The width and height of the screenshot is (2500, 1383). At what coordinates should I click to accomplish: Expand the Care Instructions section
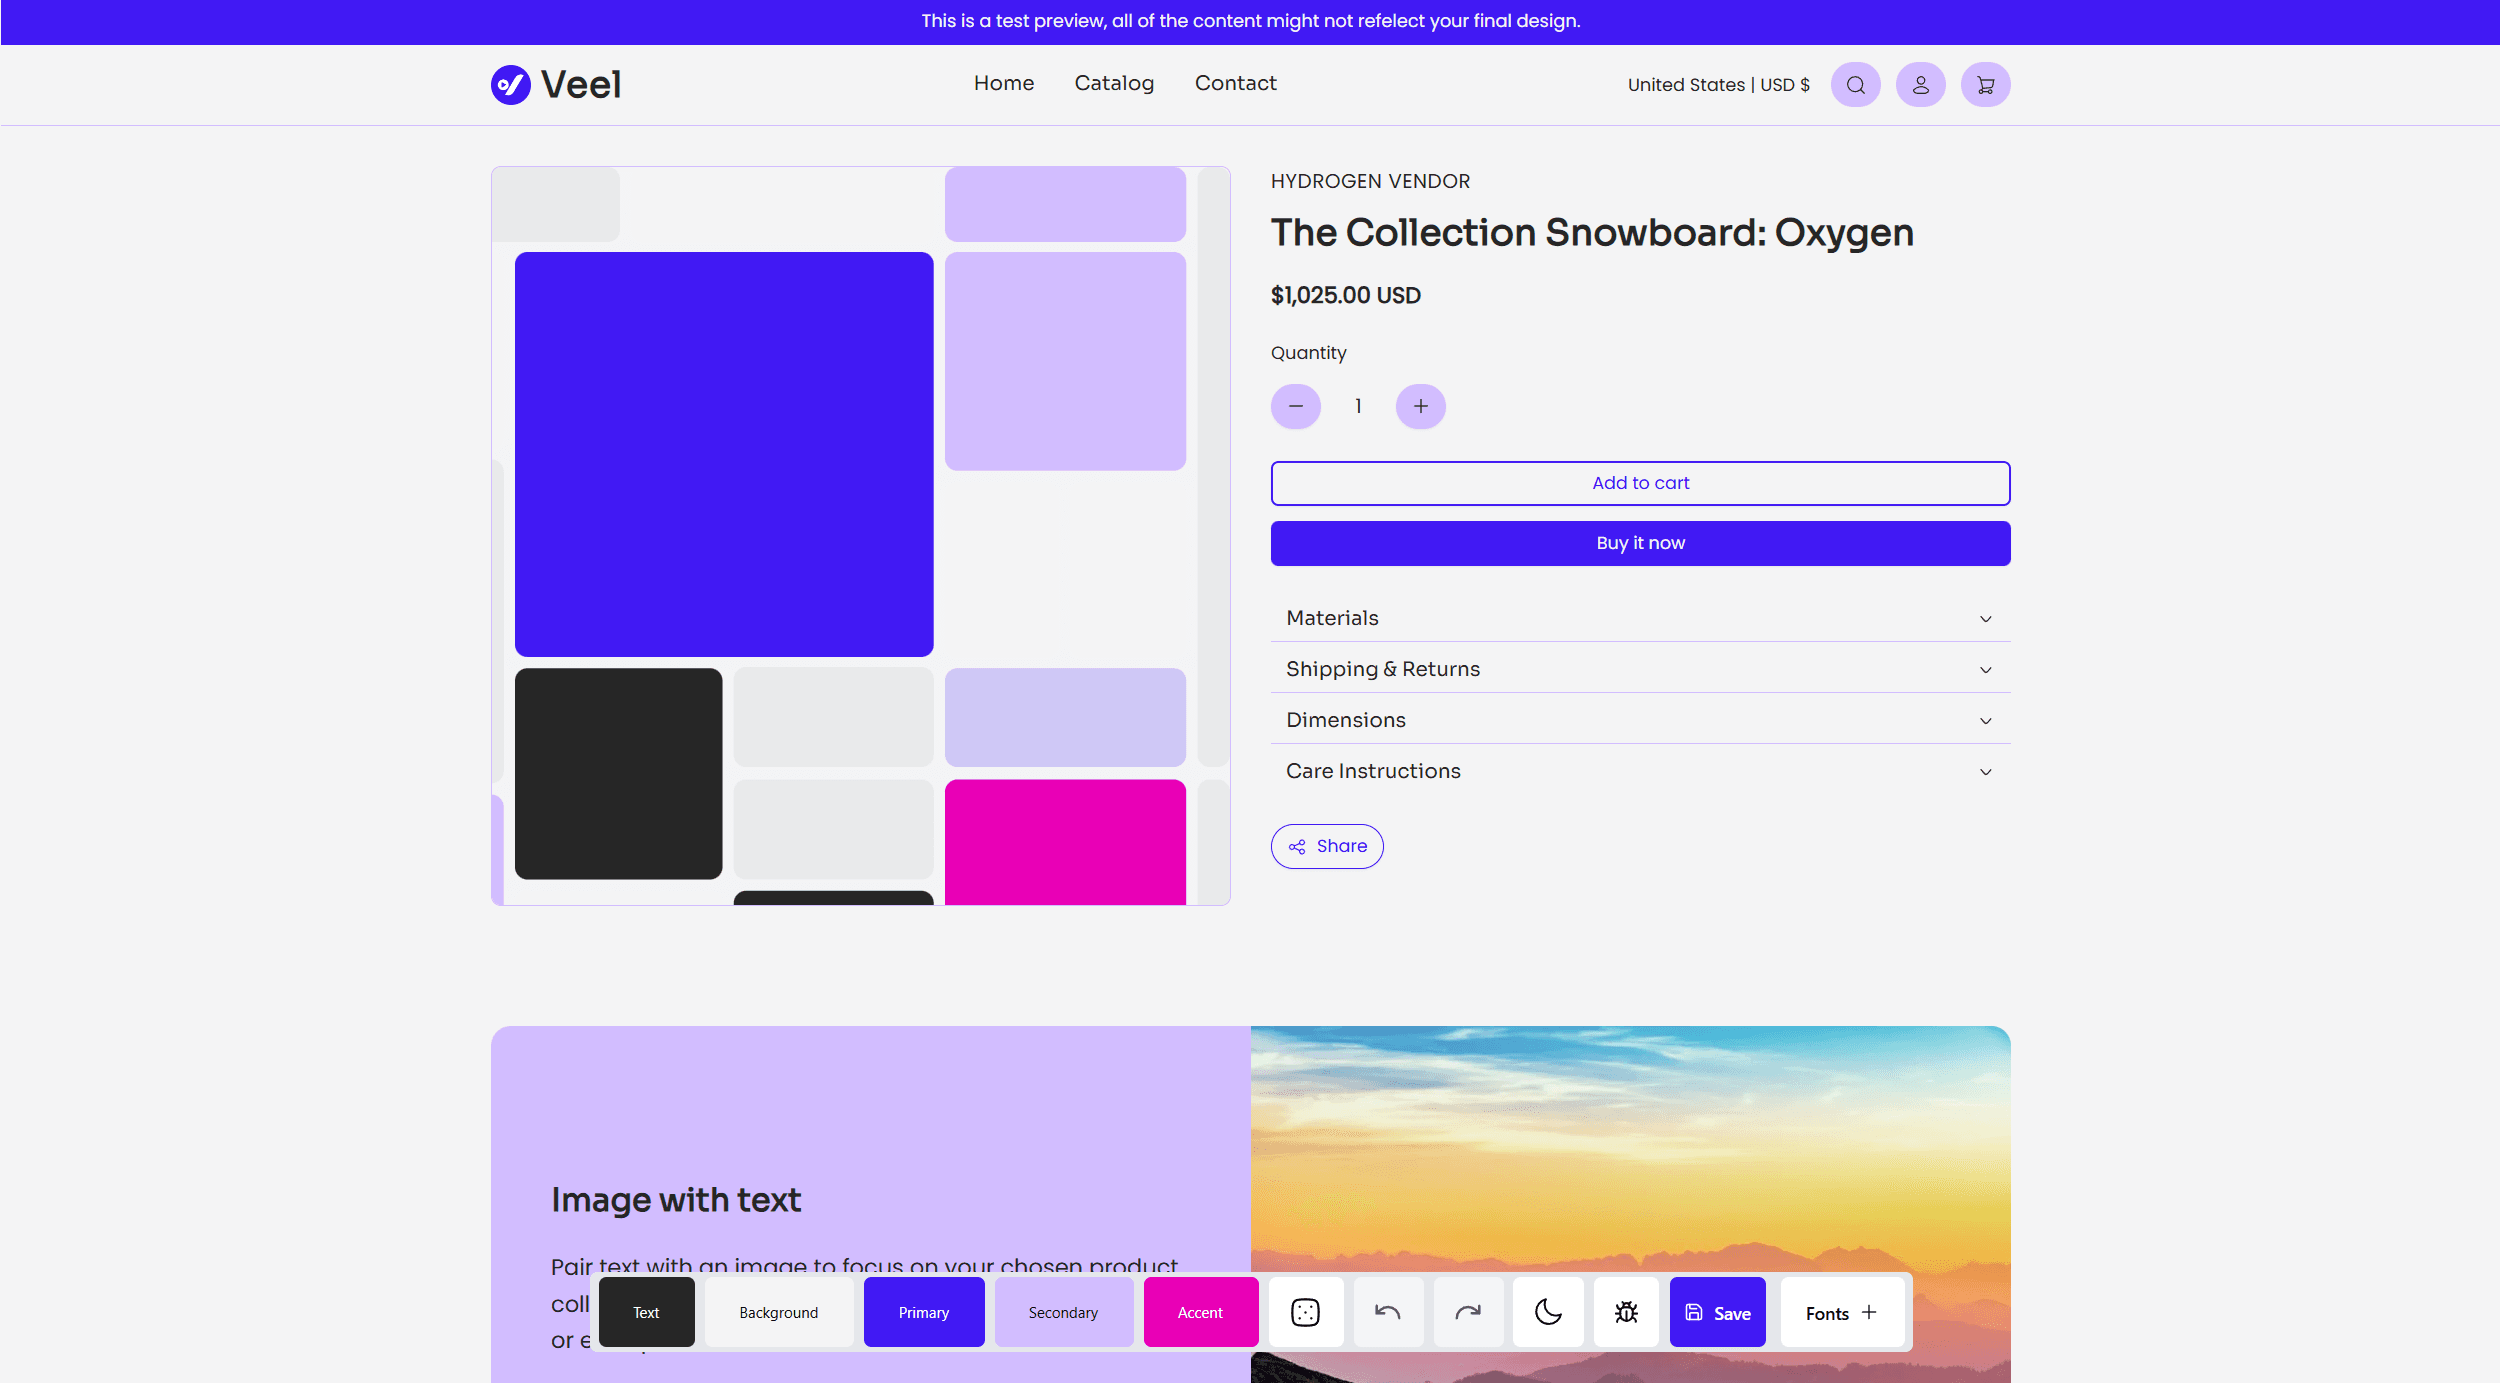tap(1640, 771)
